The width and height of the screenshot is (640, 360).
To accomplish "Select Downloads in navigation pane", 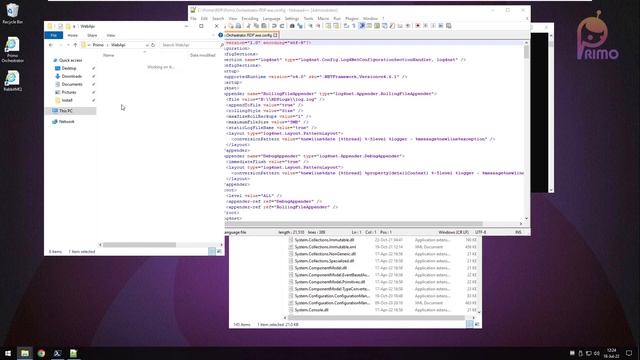I will pos(71,76).
